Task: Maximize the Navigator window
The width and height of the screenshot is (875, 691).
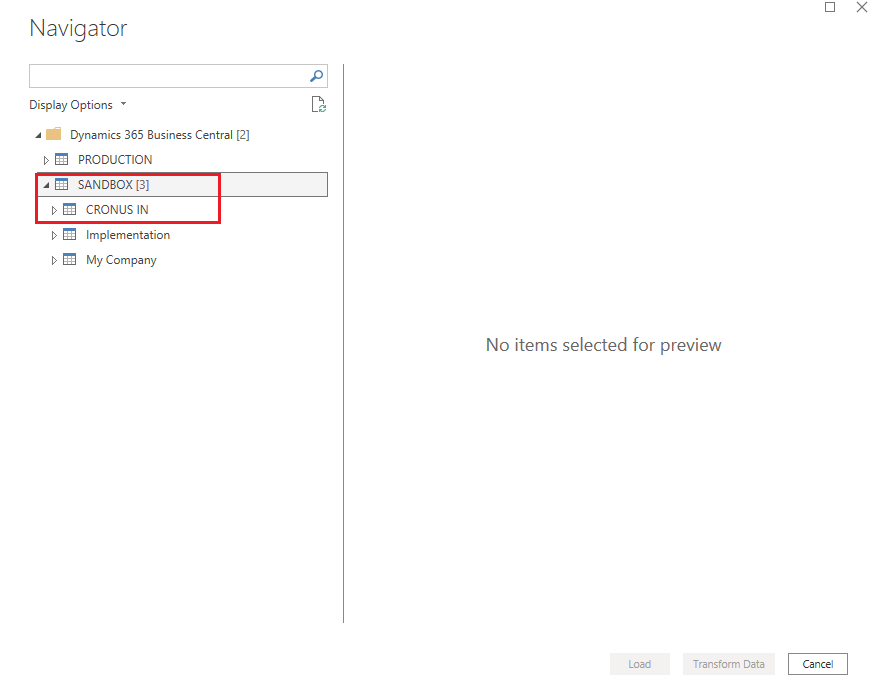Action: (x=830, y=7)
